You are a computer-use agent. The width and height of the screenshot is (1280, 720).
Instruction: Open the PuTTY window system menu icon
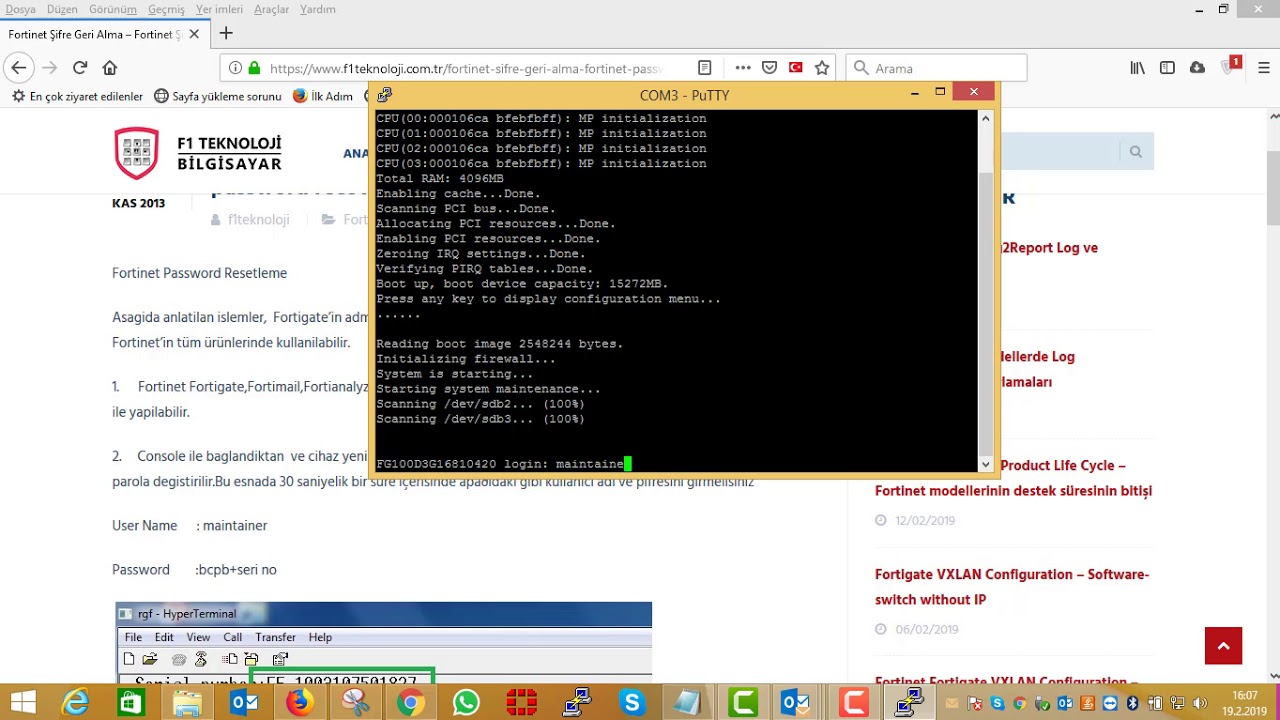point(384,95)
